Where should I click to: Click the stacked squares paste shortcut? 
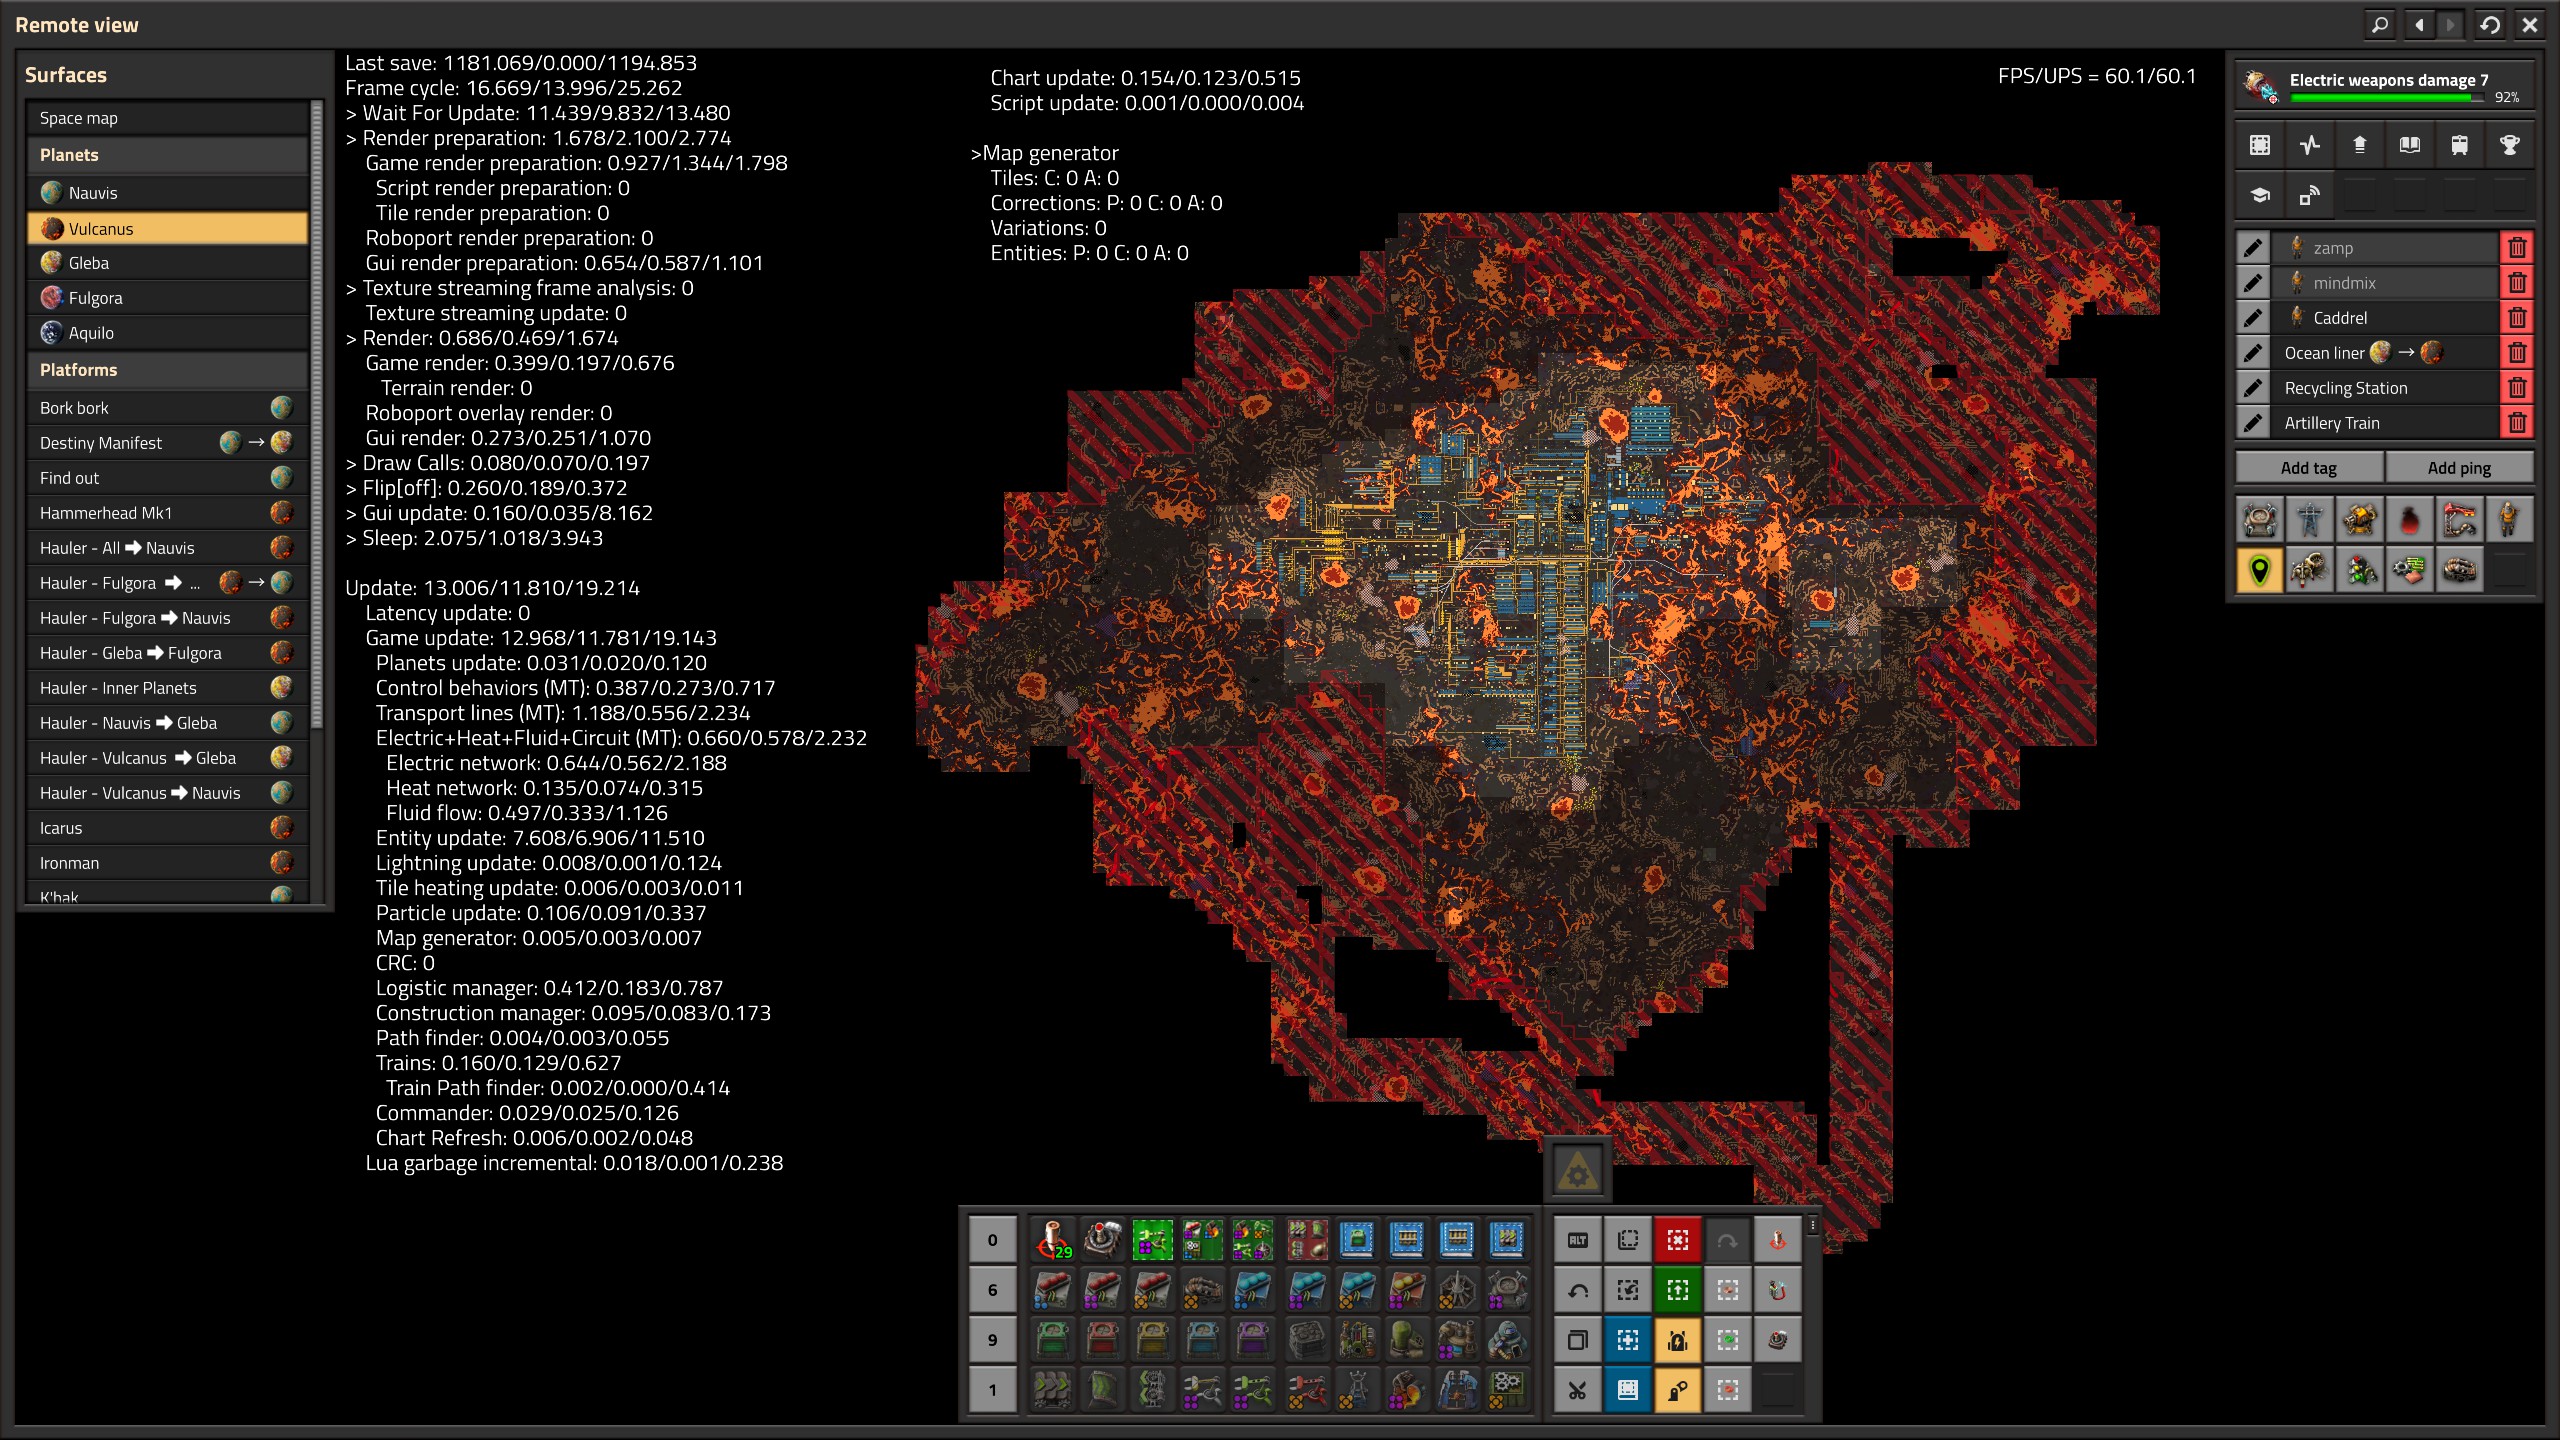pos(1577,1340)
